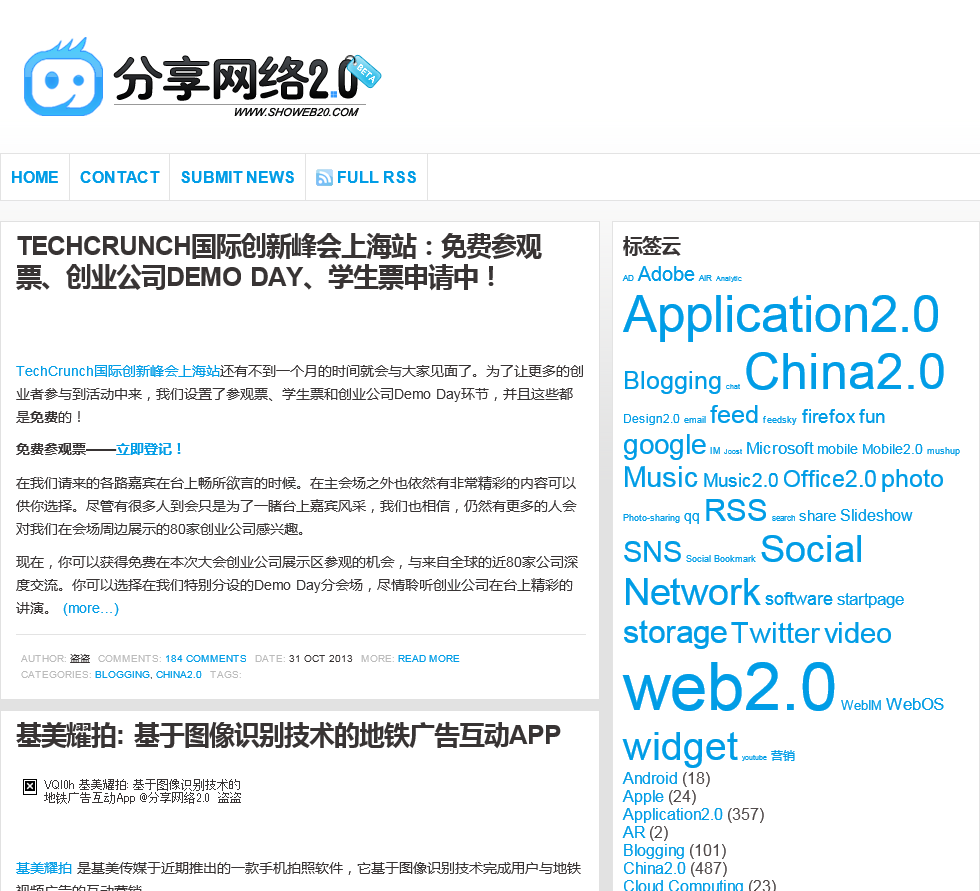980x891 pixels.
Task: Click the Design2.0 tag
Action: (x=651, y=419)
